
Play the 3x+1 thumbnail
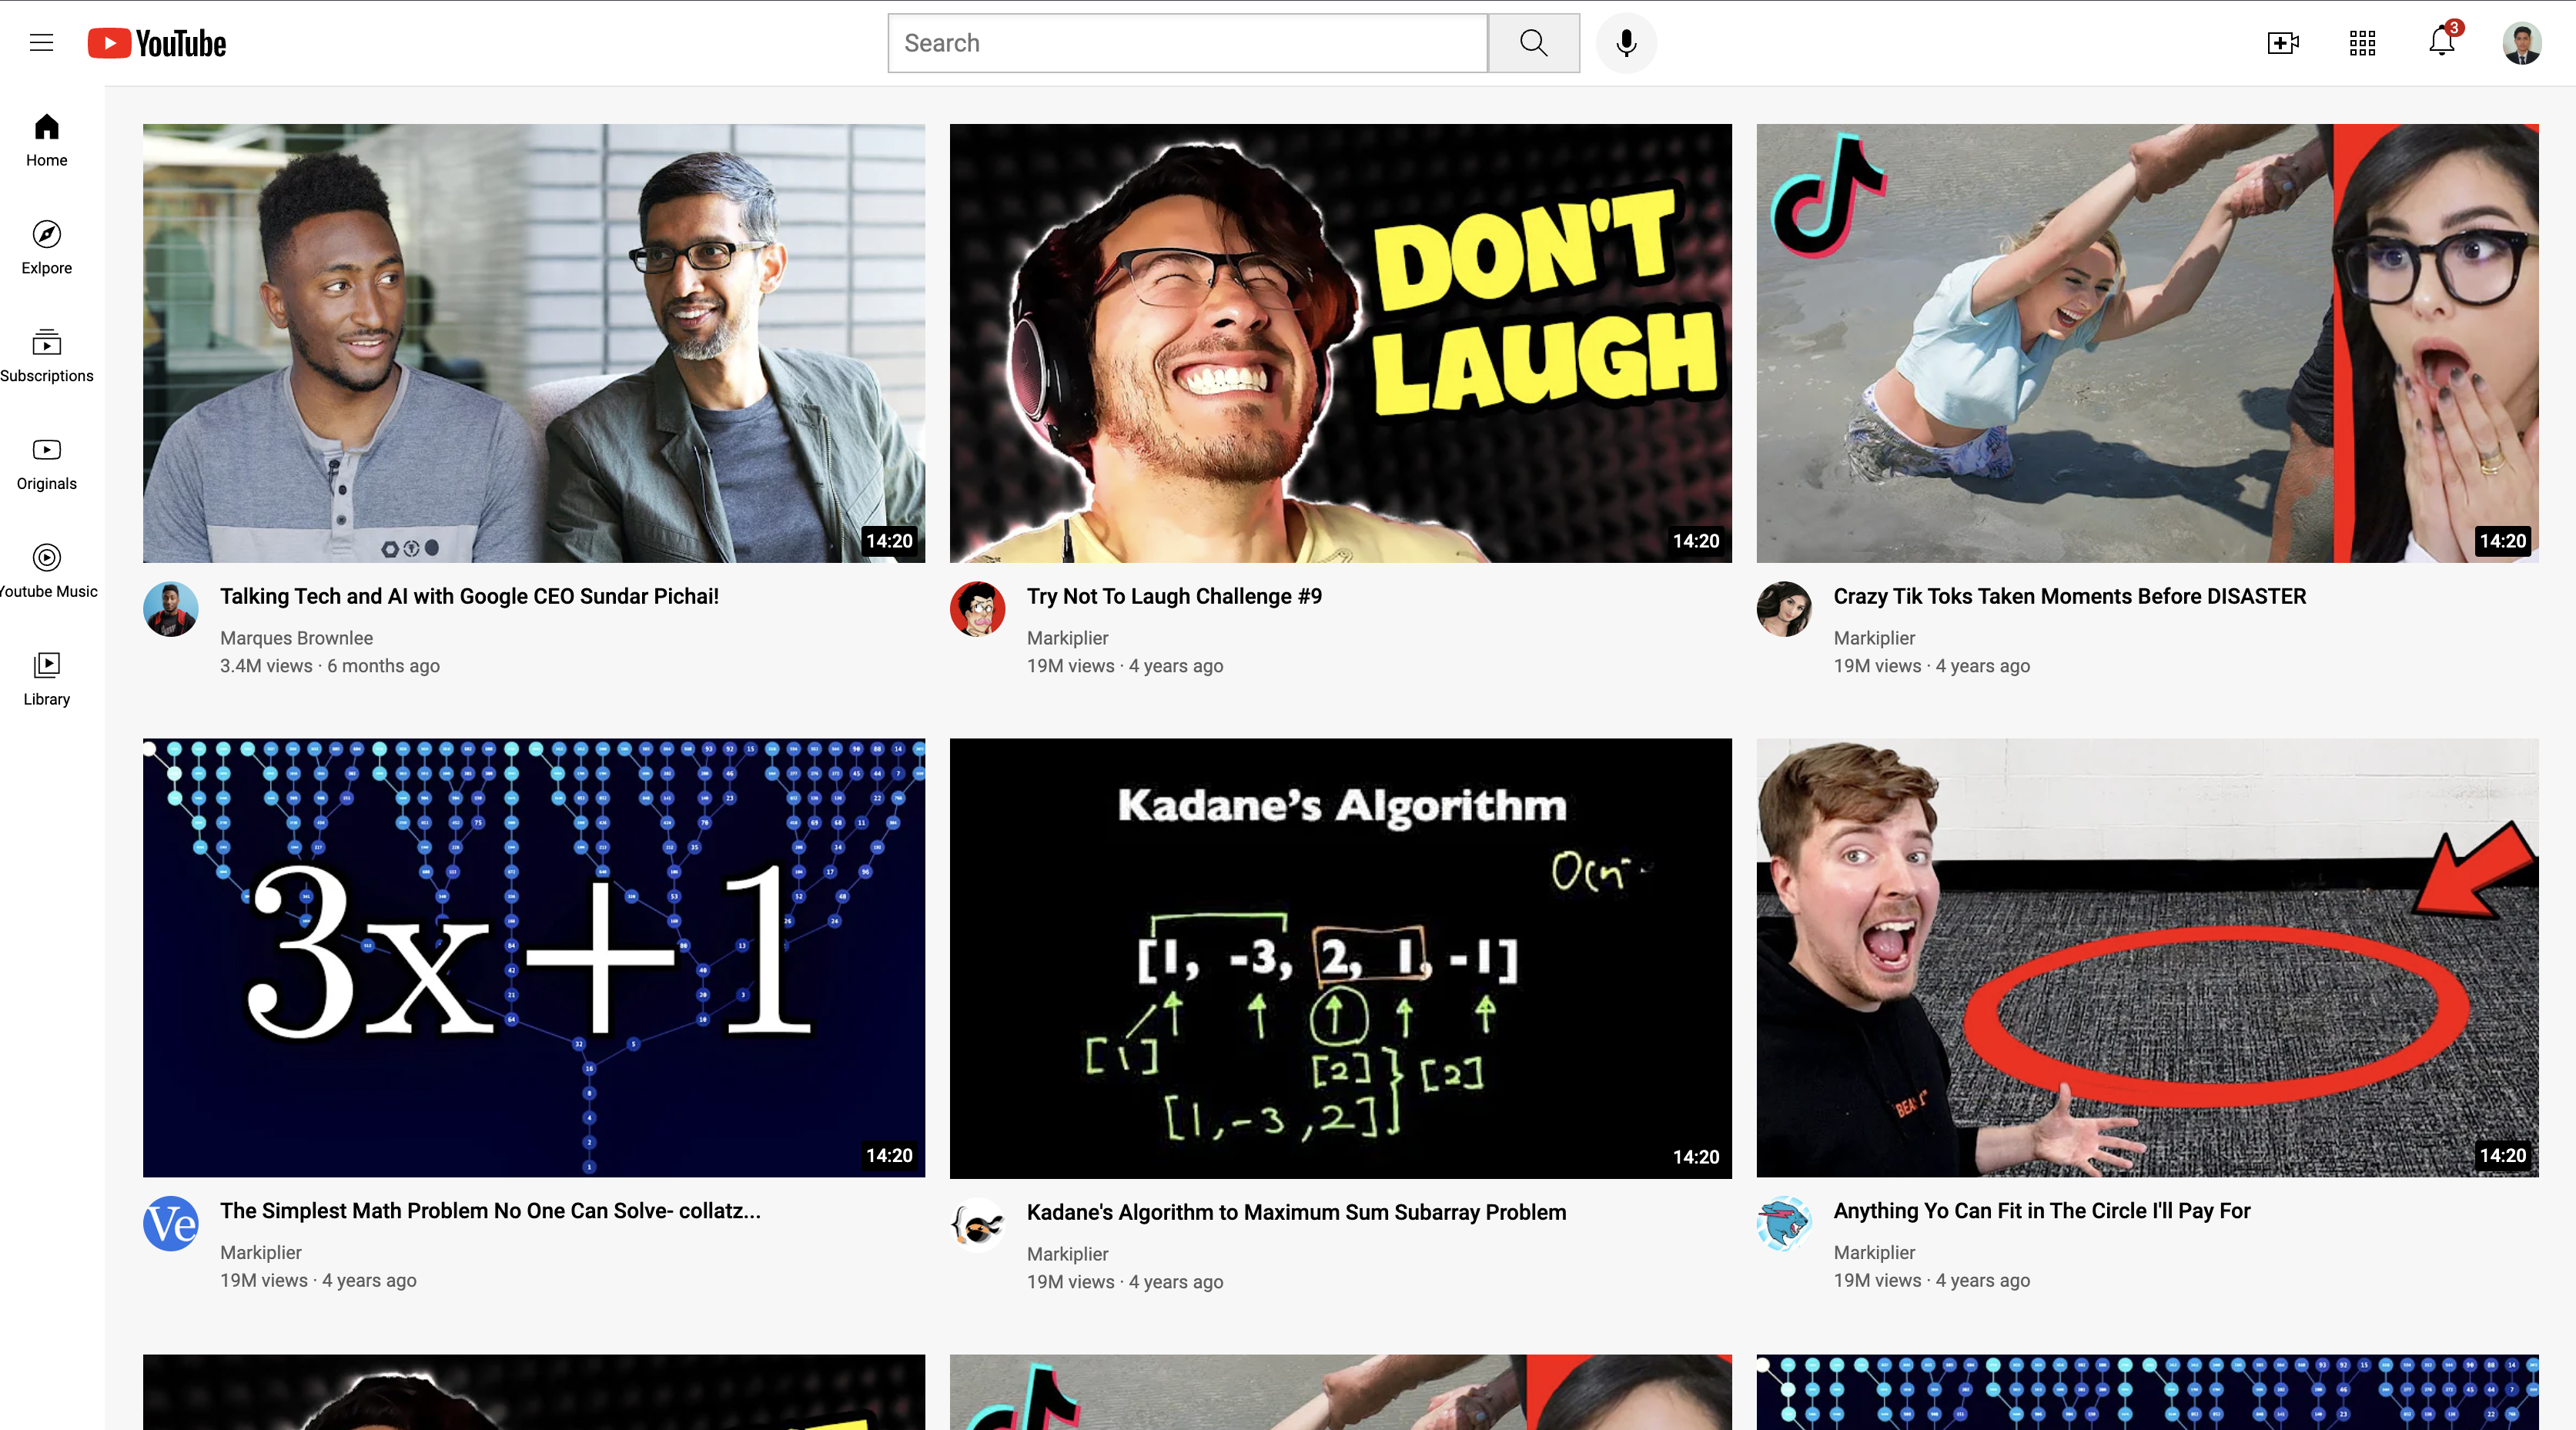pyautogui.click(x=534, y=958)
